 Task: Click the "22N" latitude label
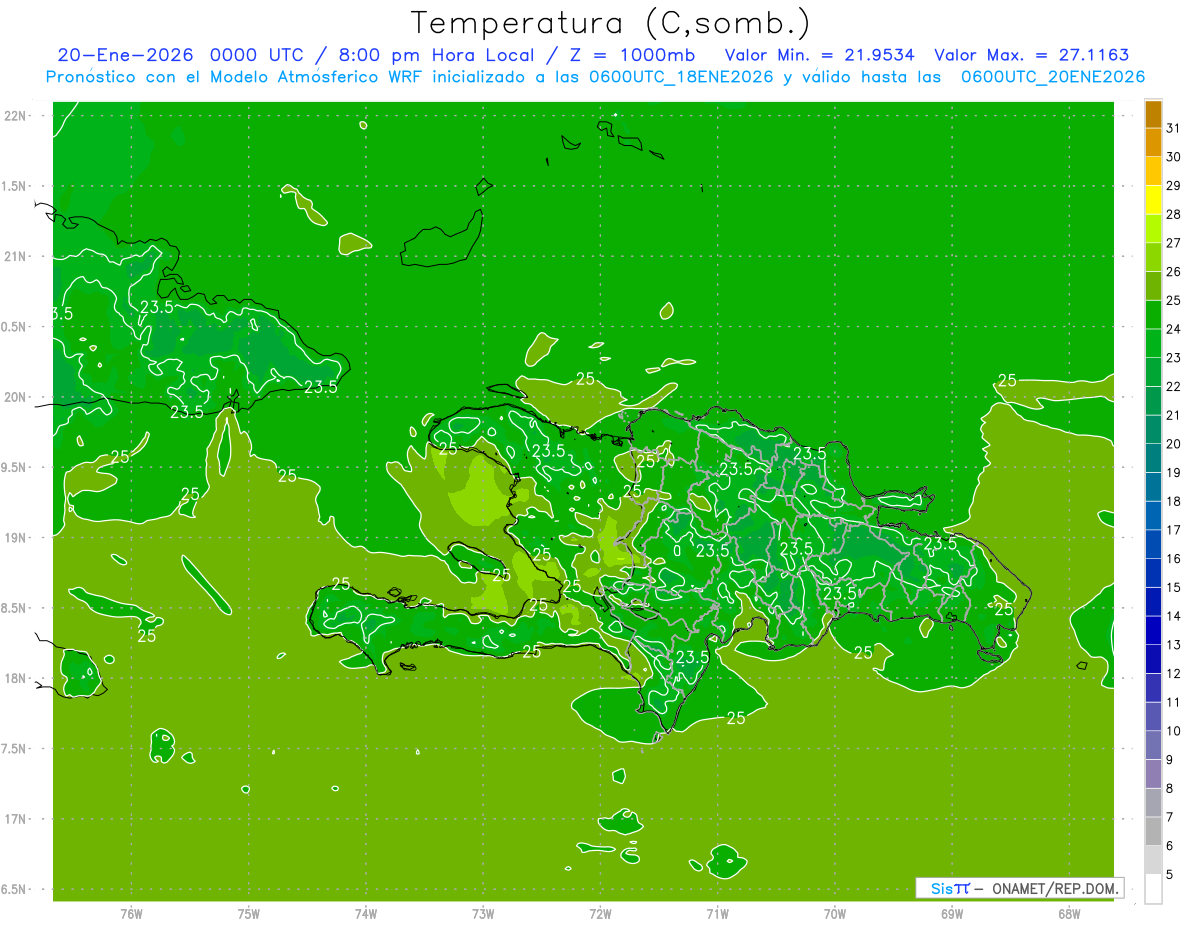[x=16, y=116]
